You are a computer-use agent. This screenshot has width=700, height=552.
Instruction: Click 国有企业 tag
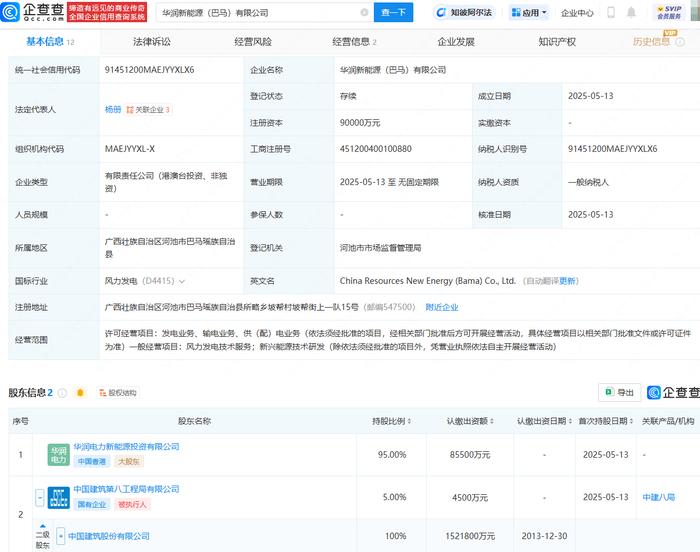[92, 504]
